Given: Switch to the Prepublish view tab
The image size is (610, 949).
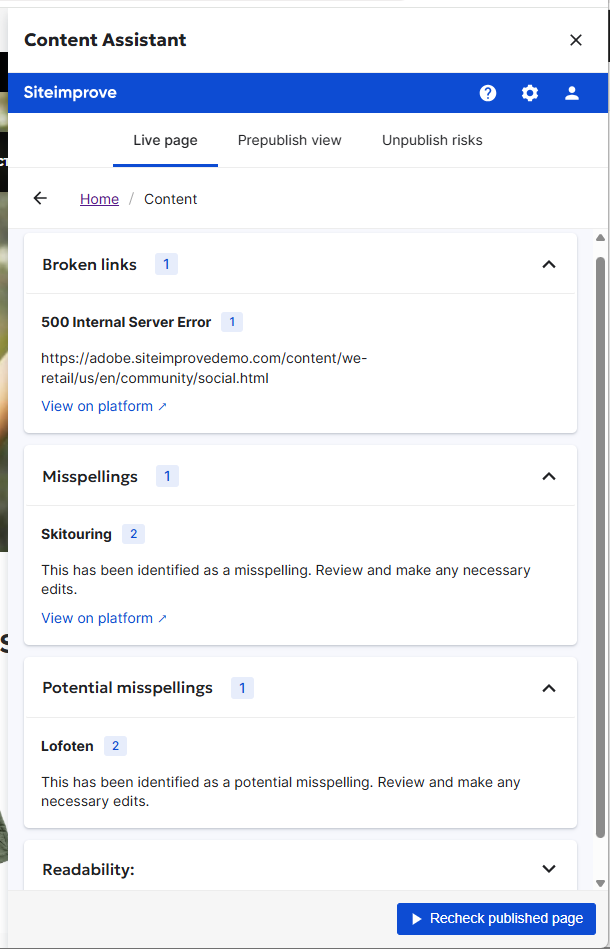Looking at the screenshot, I should pos(289,140).
